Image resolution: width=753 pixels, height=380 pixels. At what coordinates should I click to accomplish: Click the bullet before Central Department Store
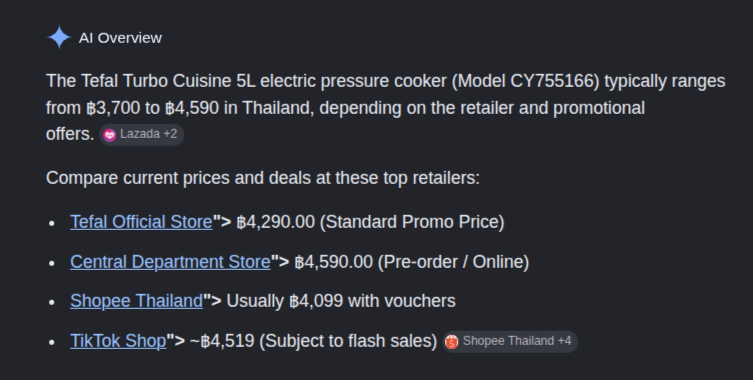(52, 263)
